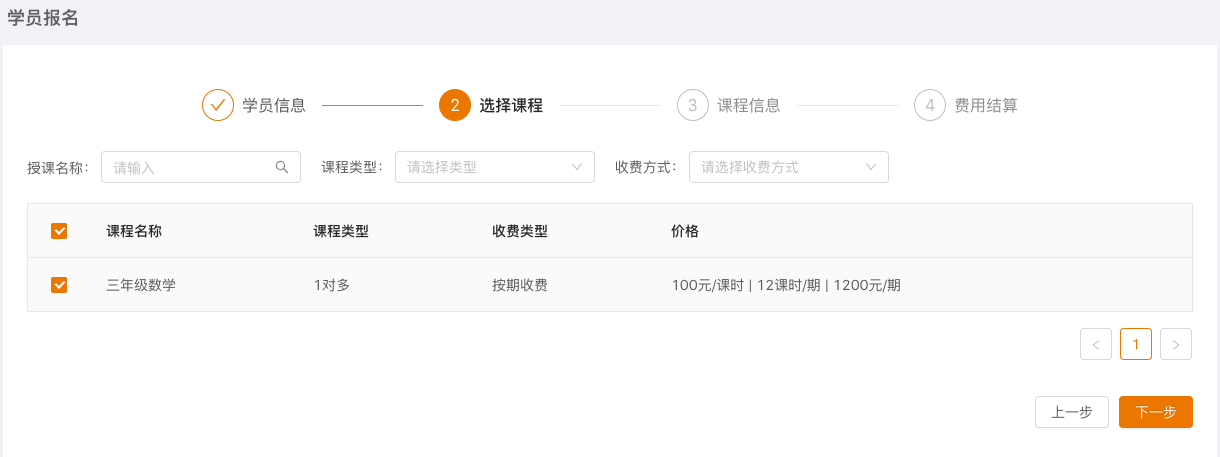
Task: Select the 费用结算 step label
Action: [x=986, y=105]
